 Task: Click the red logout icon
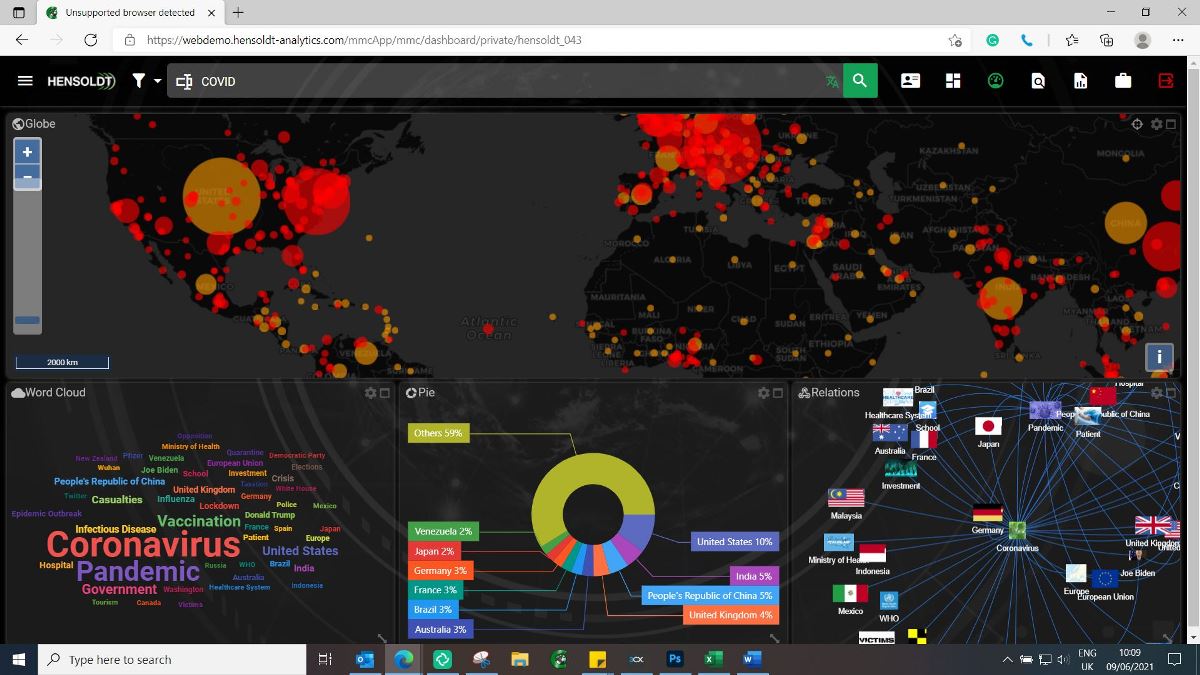pyautogui.click(x=1166, y=81)
